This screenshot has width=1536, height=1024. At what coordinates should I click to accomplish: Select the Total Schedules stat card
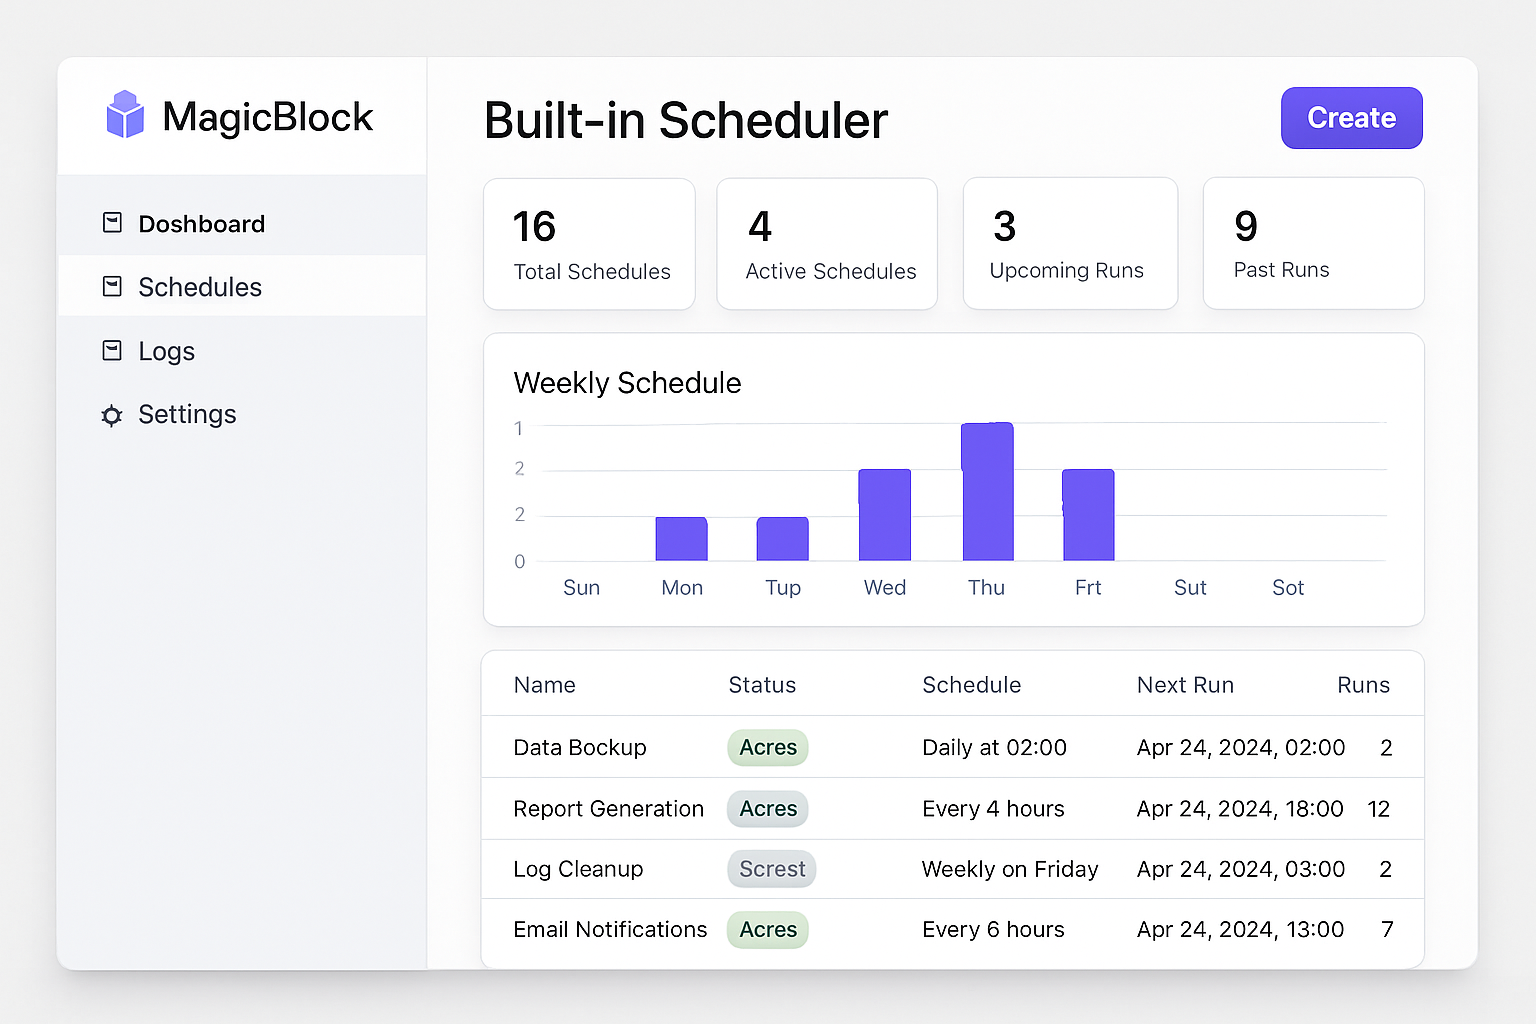[x=589, y=243]
